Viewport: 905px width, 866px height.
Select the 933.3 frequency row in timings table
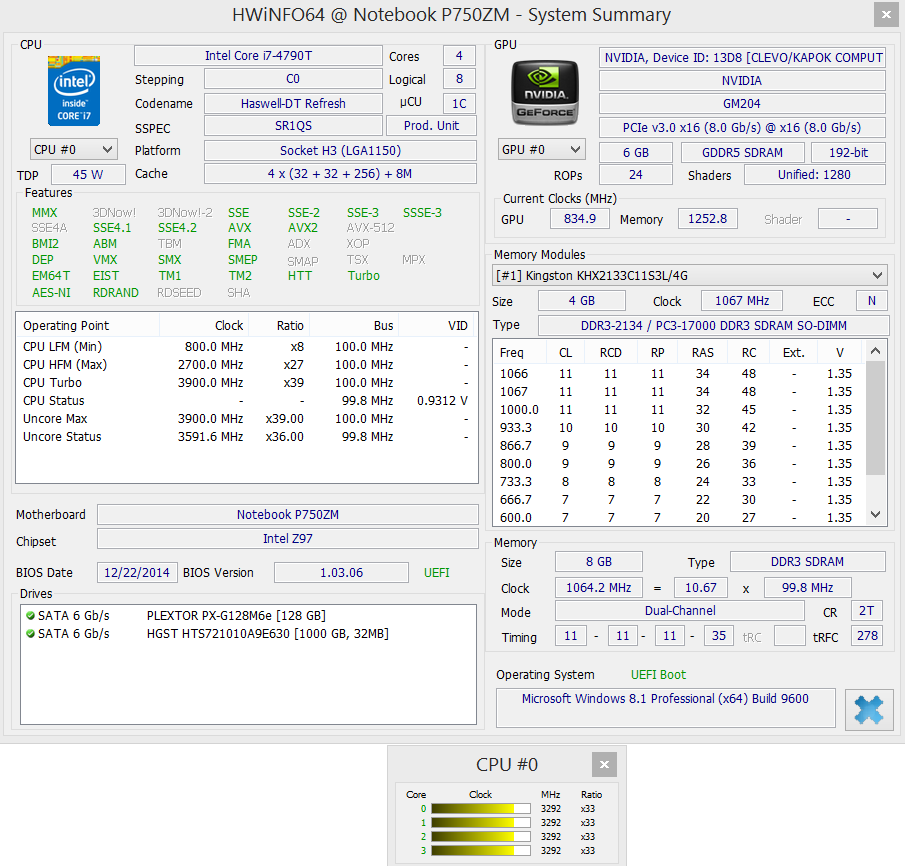[679, 428]
